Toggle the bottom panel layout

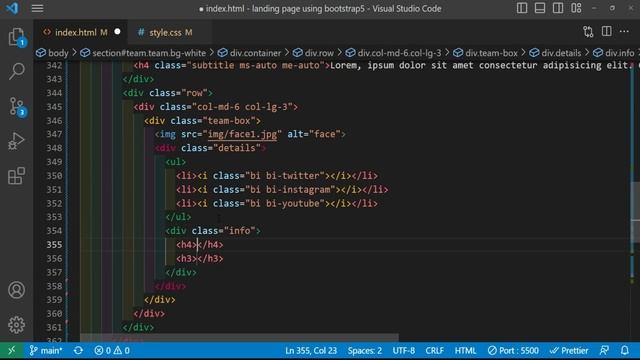[x=540, y=8]
